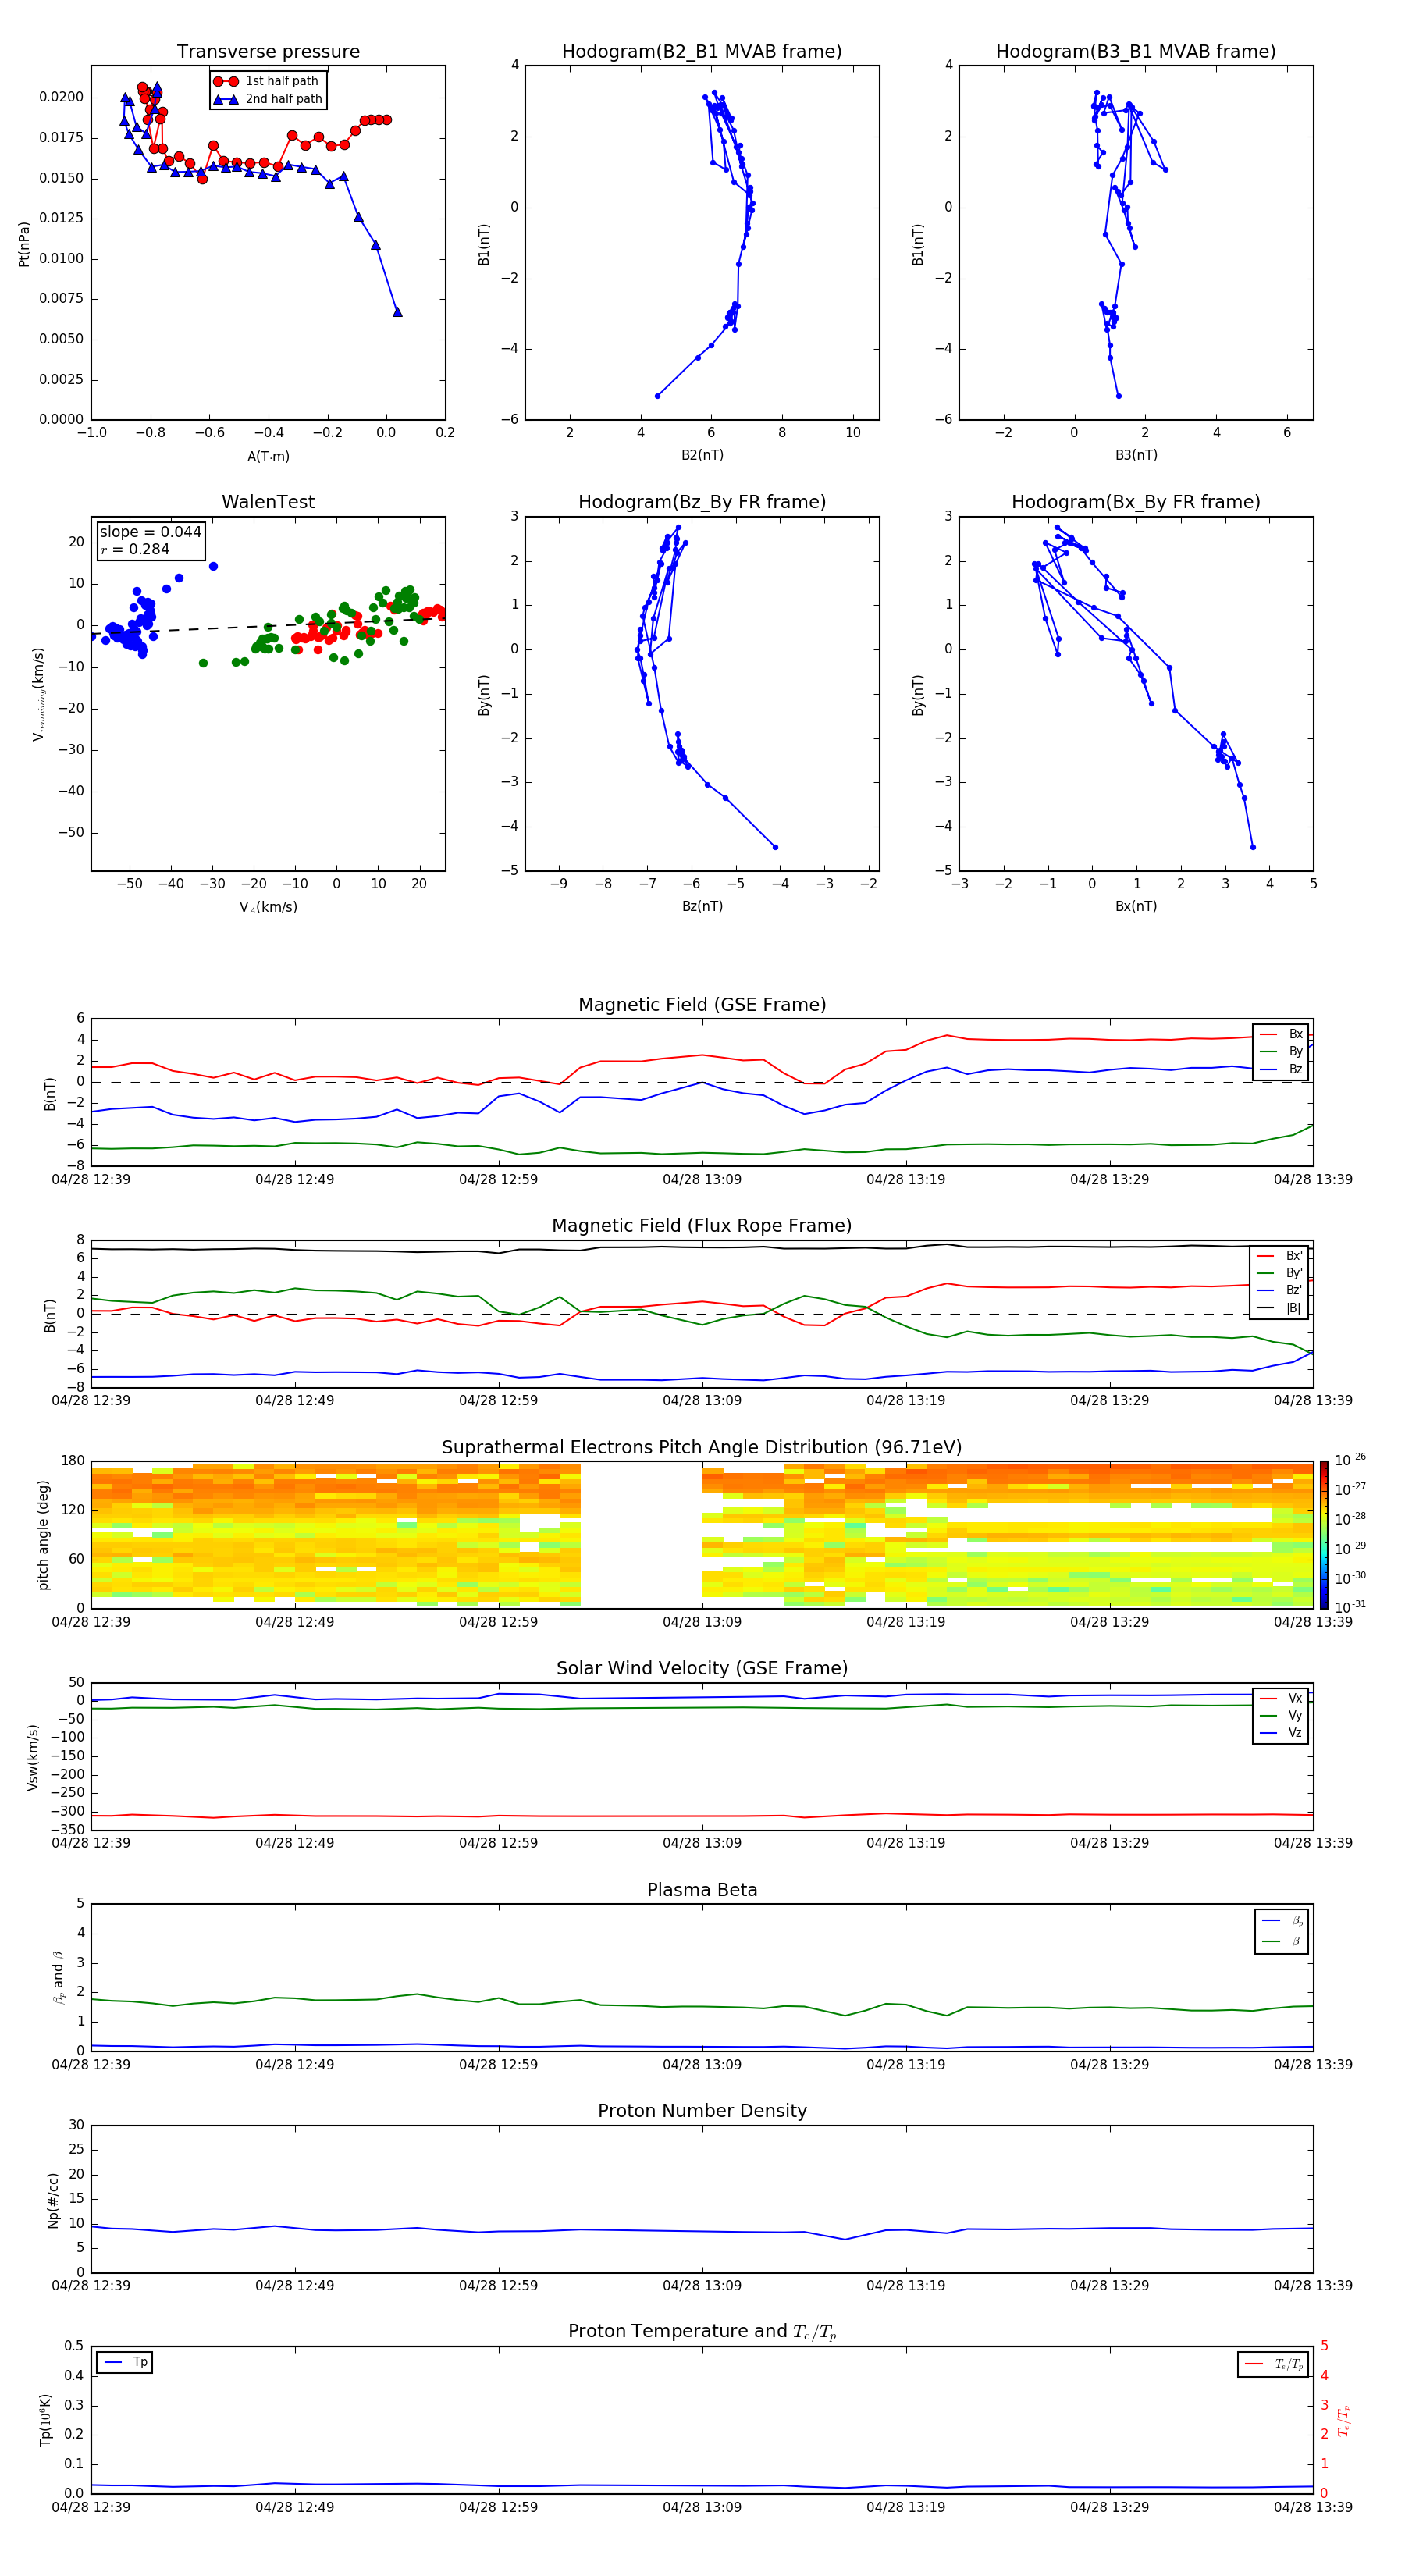Image resolution: width=1405 pixels, height=2576 pixels.
Task: Click the Tp(10⁶K) y-axis label
Action: [x=45, y=2420]
